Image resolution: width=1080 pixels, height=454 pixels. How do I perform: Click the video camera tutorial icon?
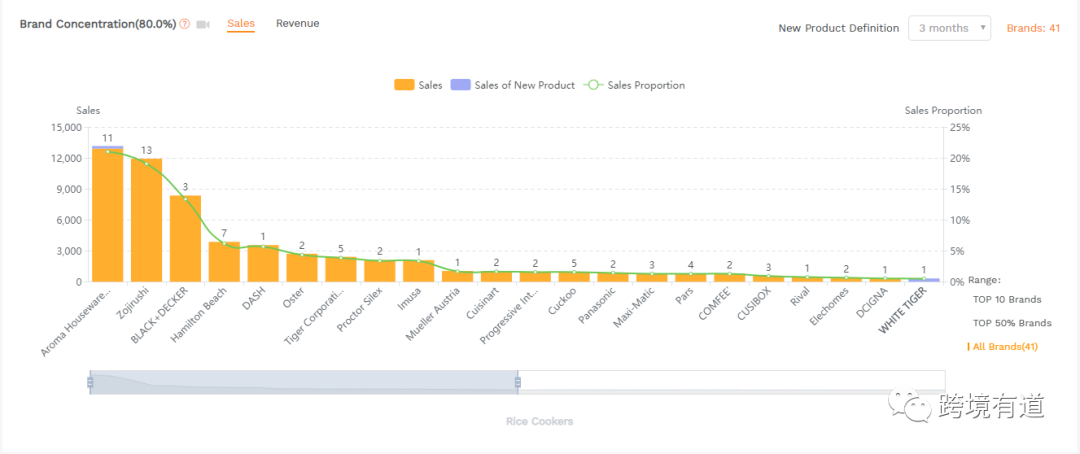pos(203,24)
